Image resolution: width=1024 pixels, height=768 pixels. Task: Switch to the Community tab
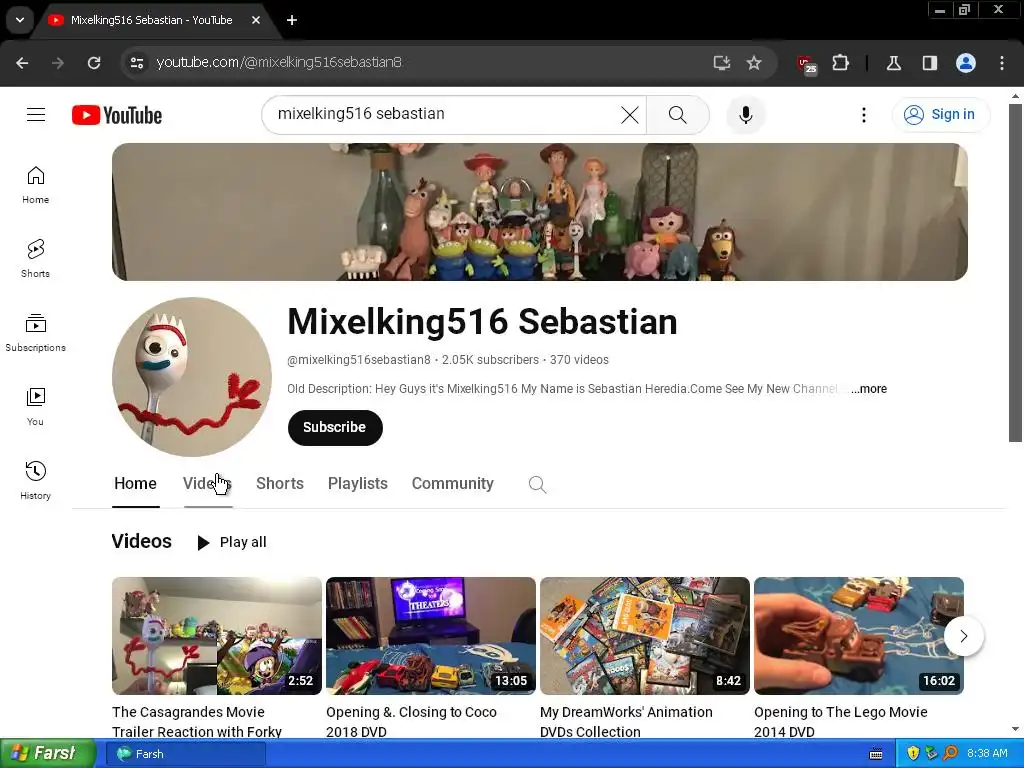[453, 484]
